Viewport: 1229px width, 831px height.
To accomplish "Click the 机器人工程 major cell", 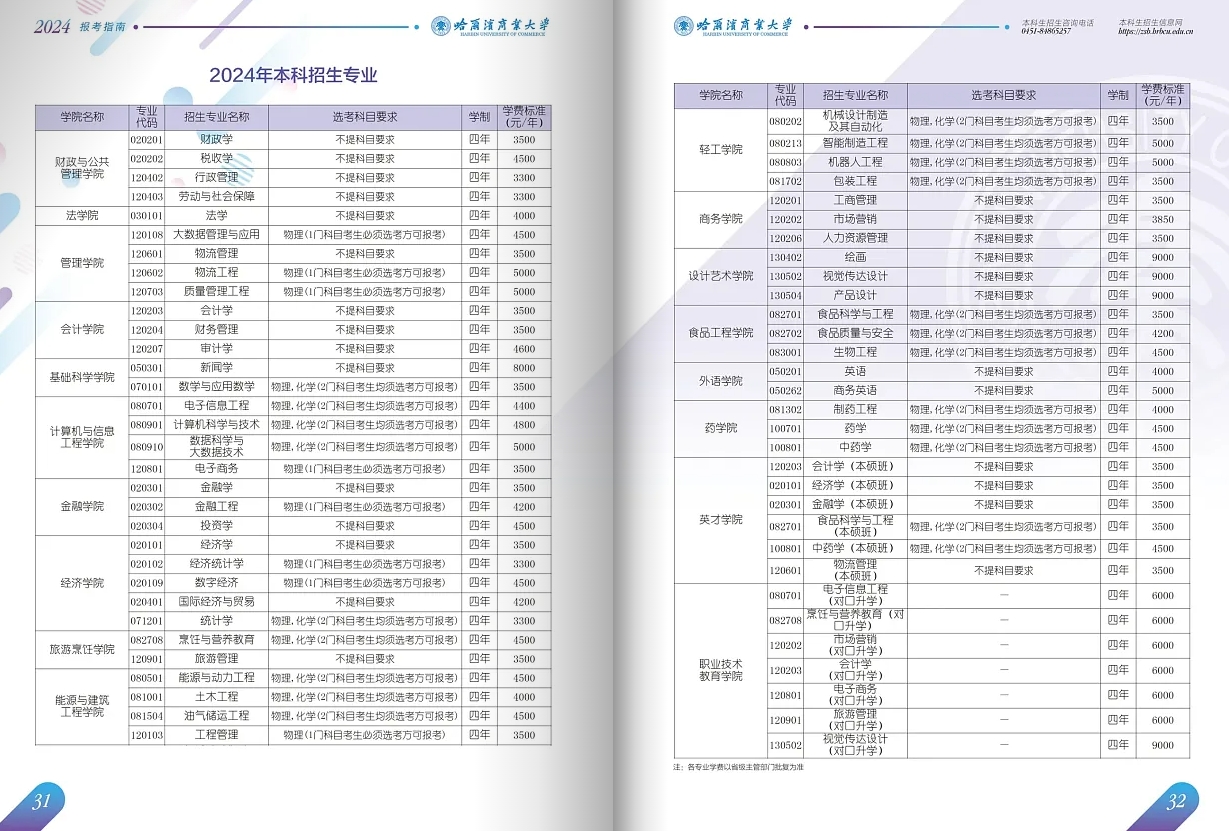I will [855, 162].
